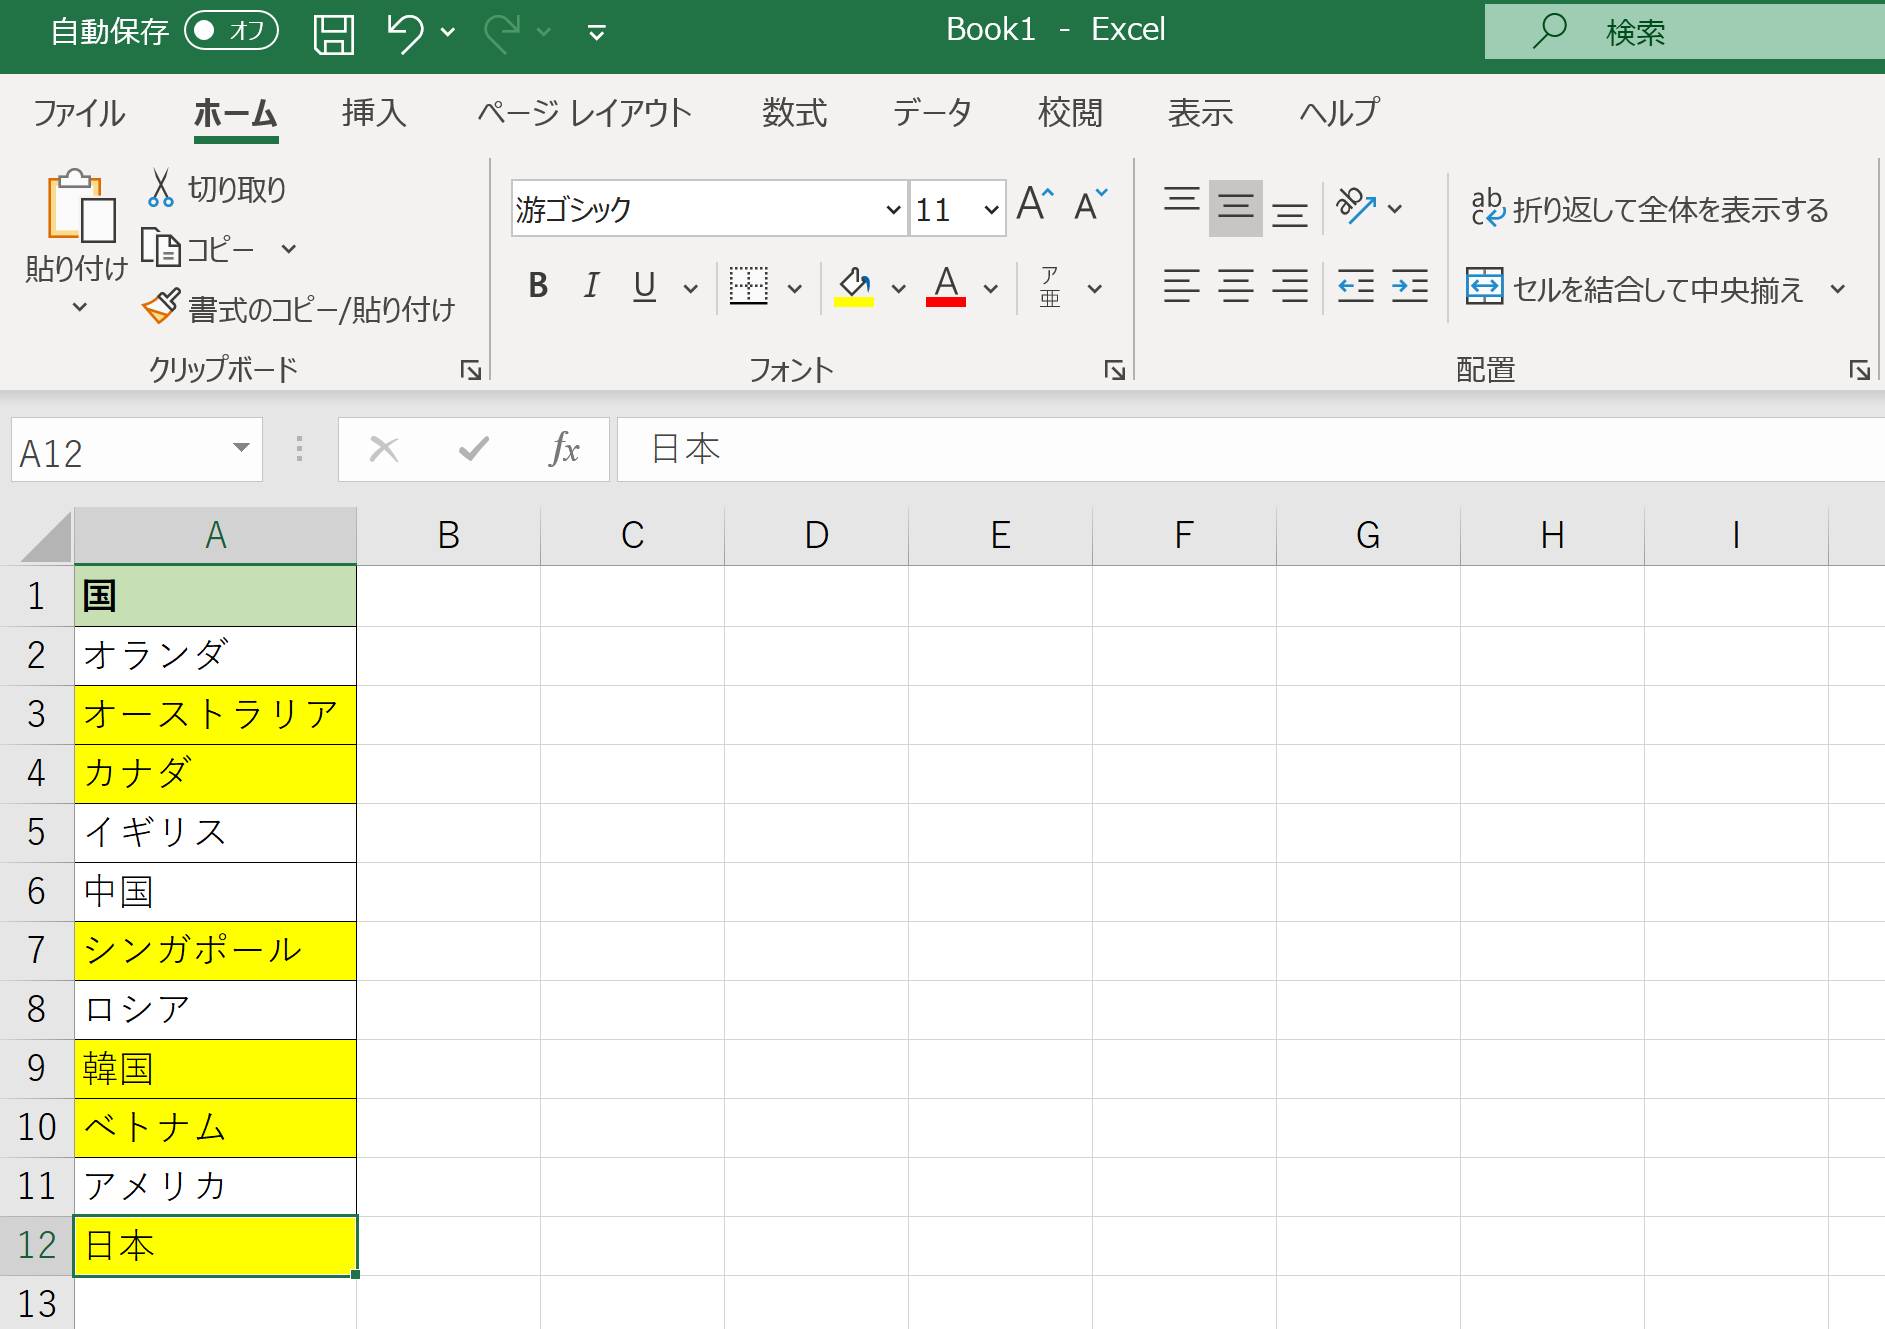1885x1329 pixels.
Task: Click the Align Right icon
Action: point(1290,287)
